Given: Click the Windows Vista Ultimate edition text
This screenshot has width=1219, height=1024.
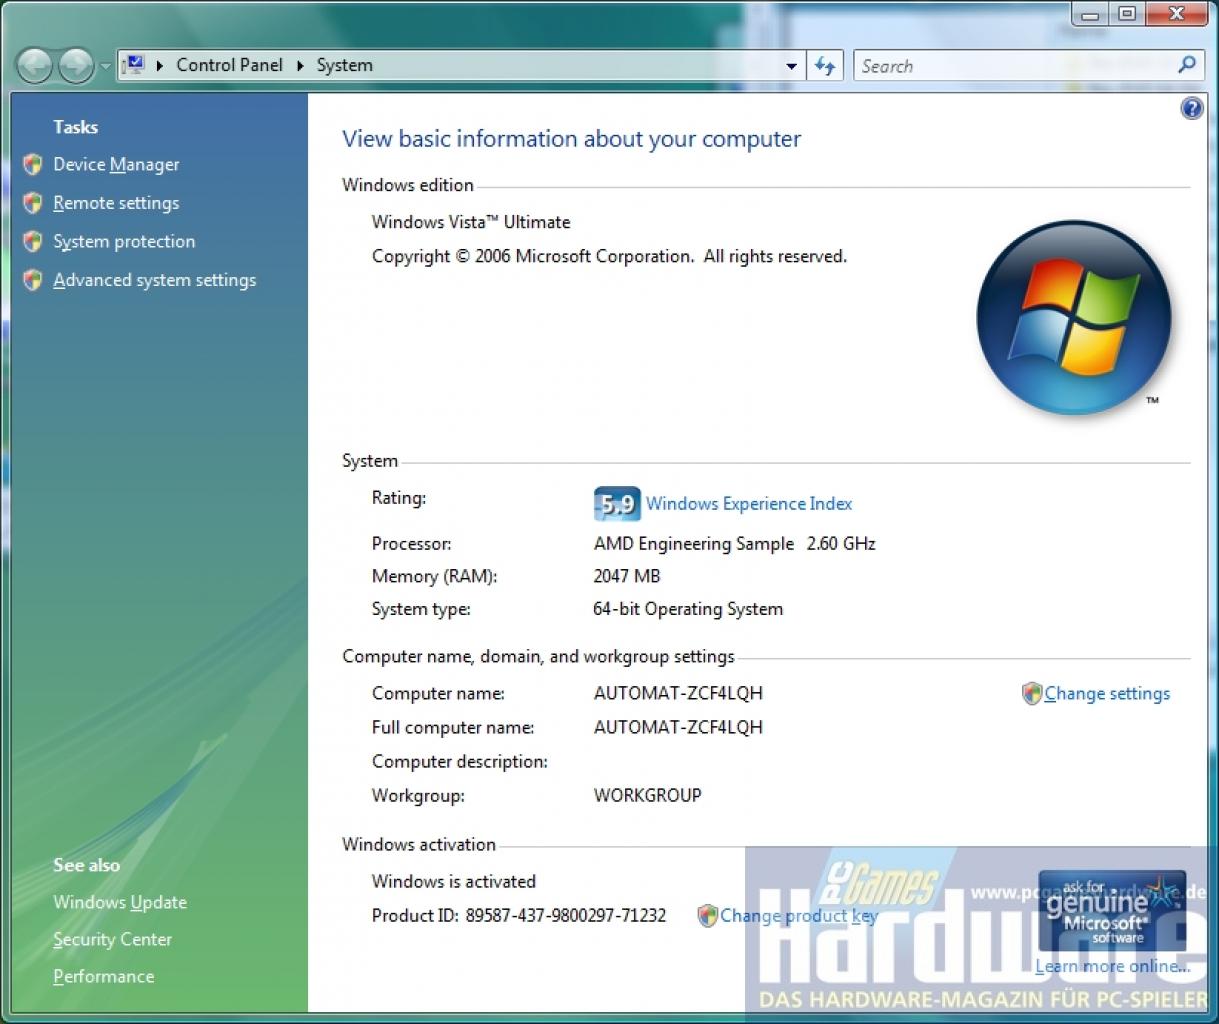Looking at the screenshot, I should pyautogui.click(x=471, y=222).
